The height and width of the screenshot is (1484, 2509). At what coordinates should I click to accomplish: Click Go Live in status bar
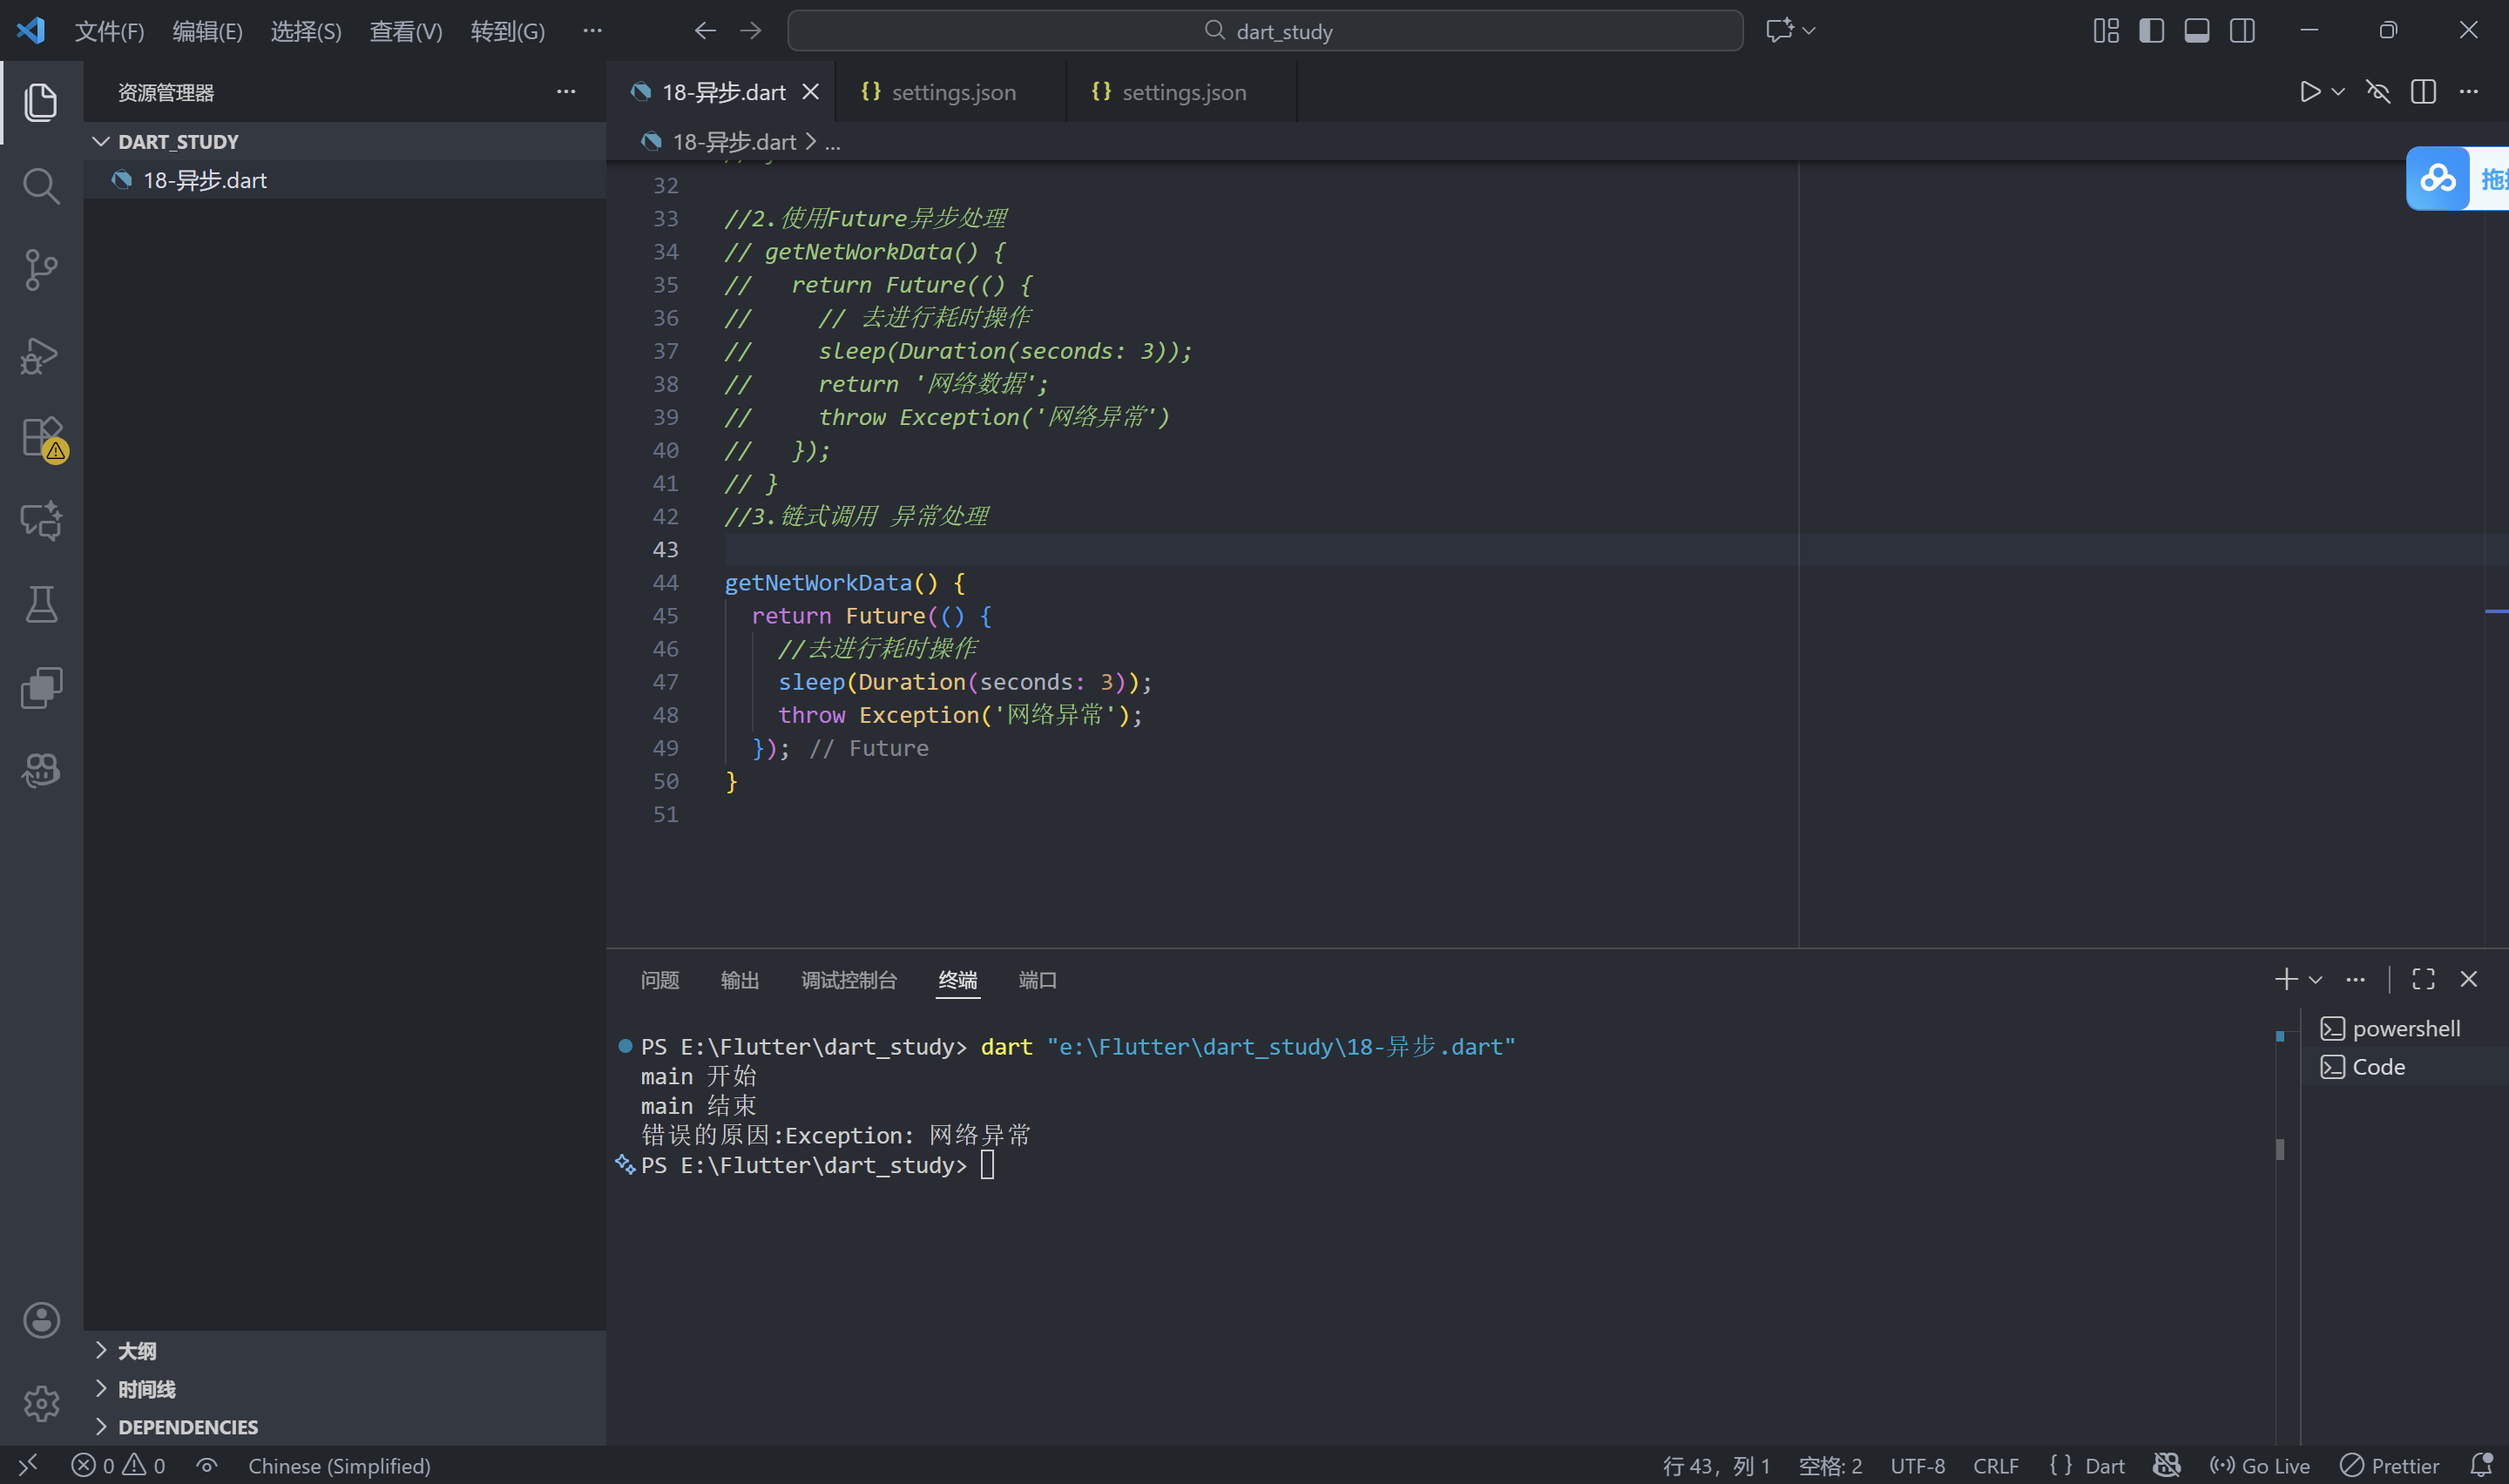tap(2260, 1465)
